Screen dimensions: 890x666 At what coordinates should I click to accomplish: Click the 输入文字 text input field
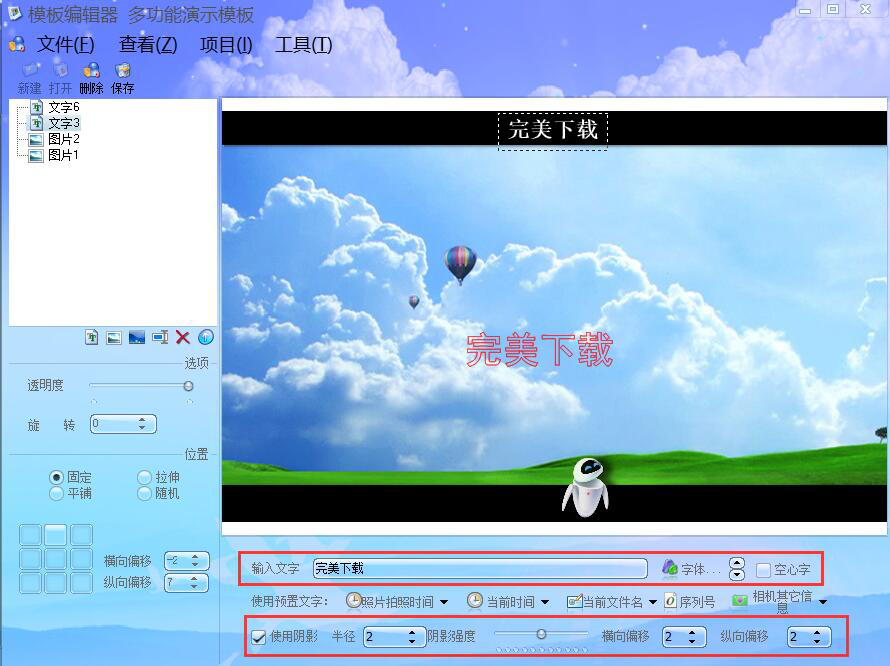pyautogui.click(x=480, y=568)
